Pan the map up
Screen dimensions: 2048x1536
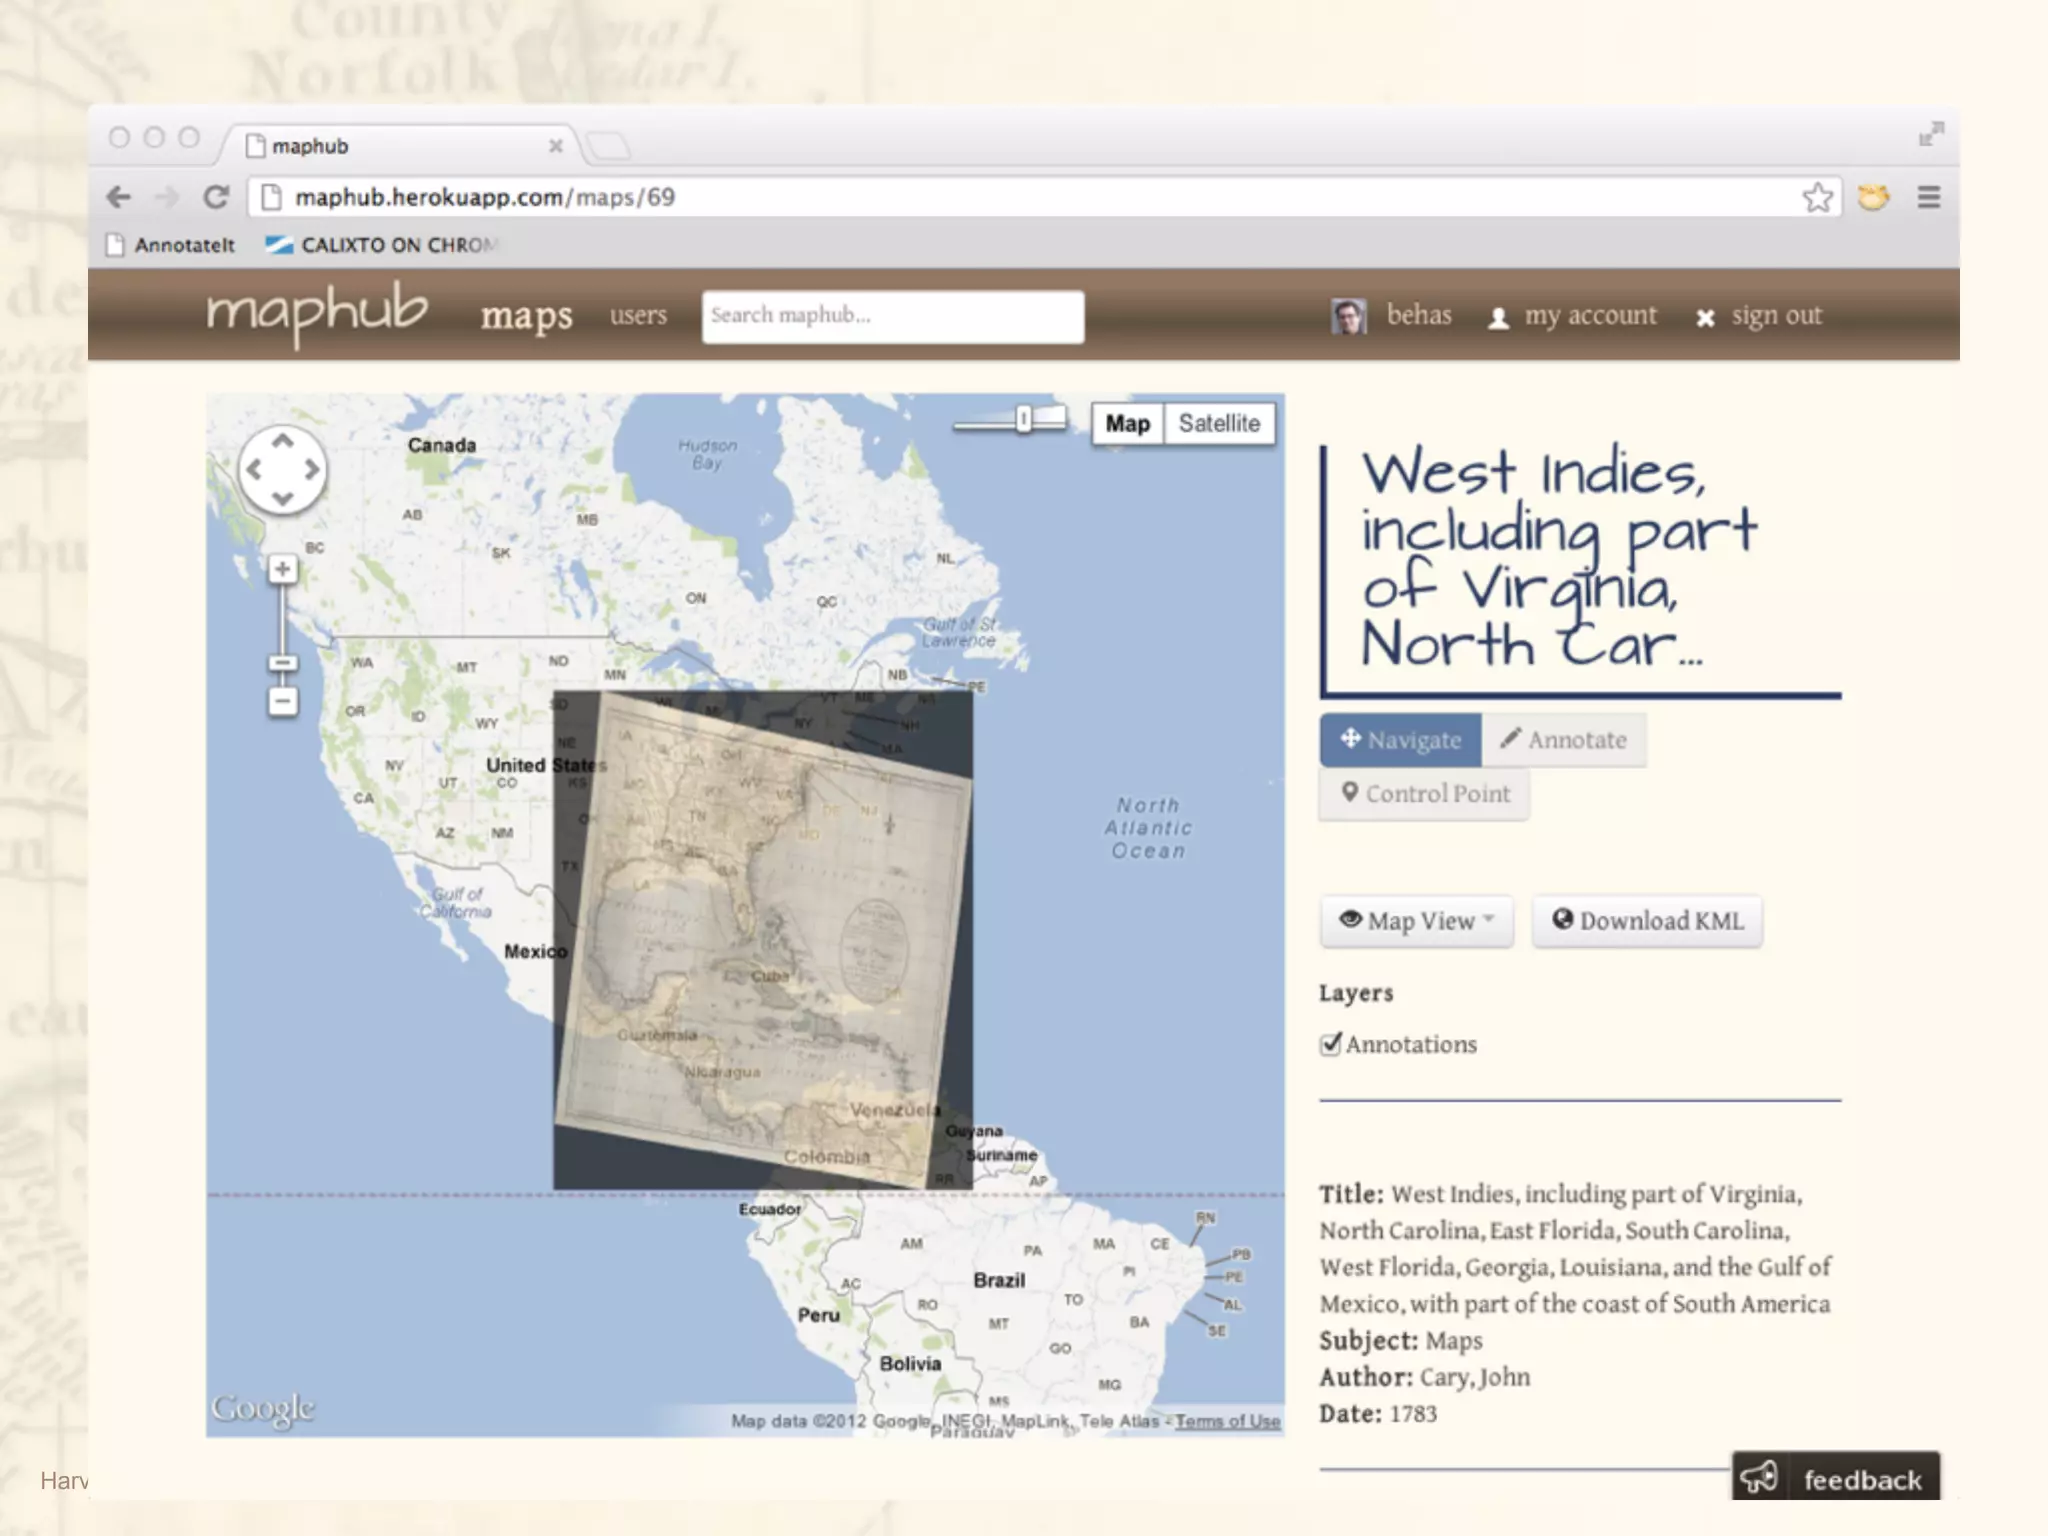[283, 440]
